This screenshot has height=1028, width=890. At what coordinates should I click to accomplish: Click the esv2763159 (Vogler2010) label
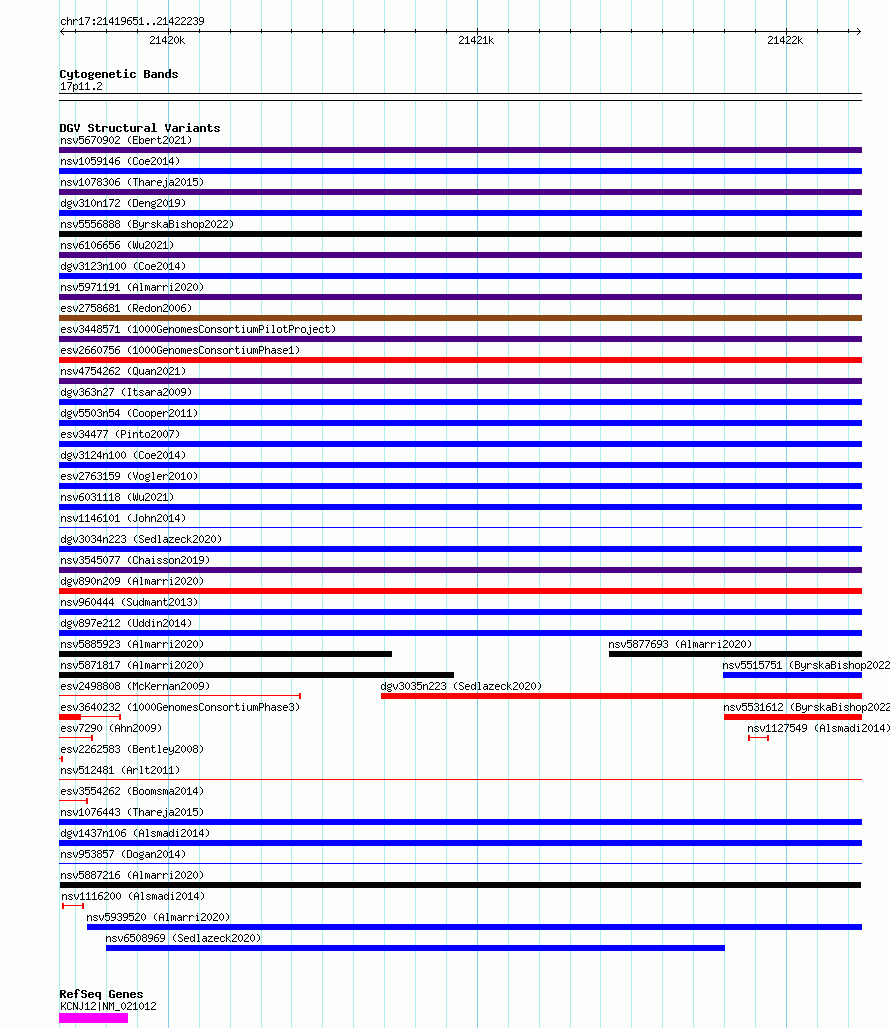point(128,476)
